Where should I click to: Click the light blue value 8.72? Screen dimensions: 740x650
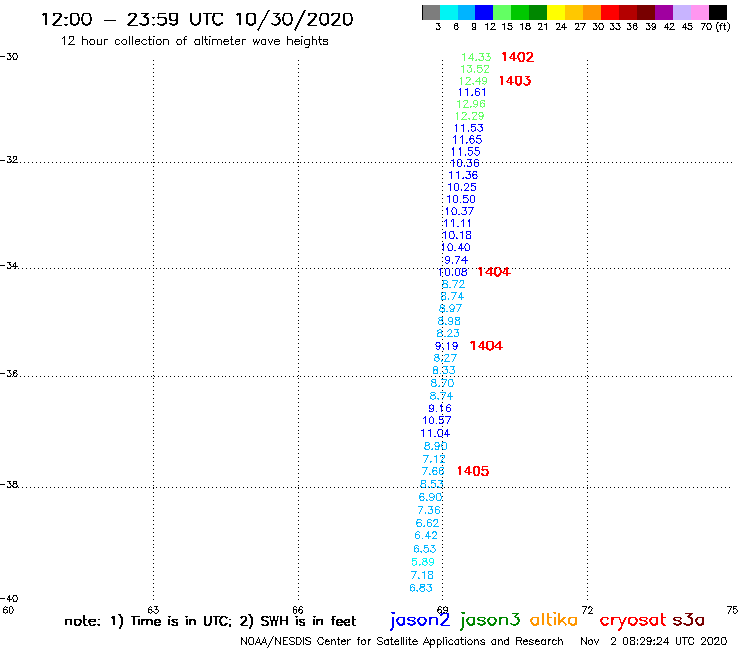click(453, 285)
